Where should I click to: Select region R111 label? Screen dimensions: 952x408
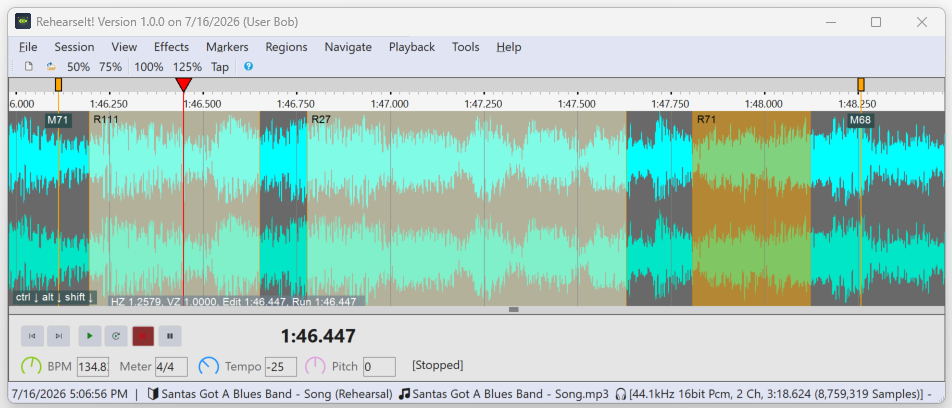[x=106, y=120]
